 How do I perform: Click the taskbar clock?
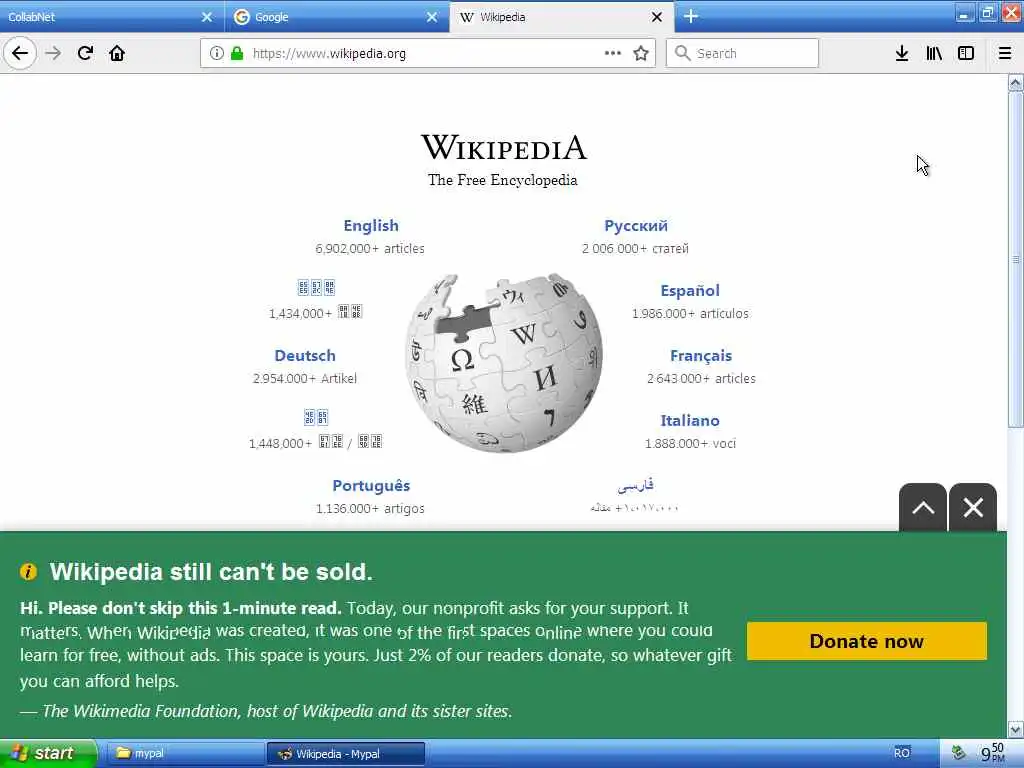993,753
